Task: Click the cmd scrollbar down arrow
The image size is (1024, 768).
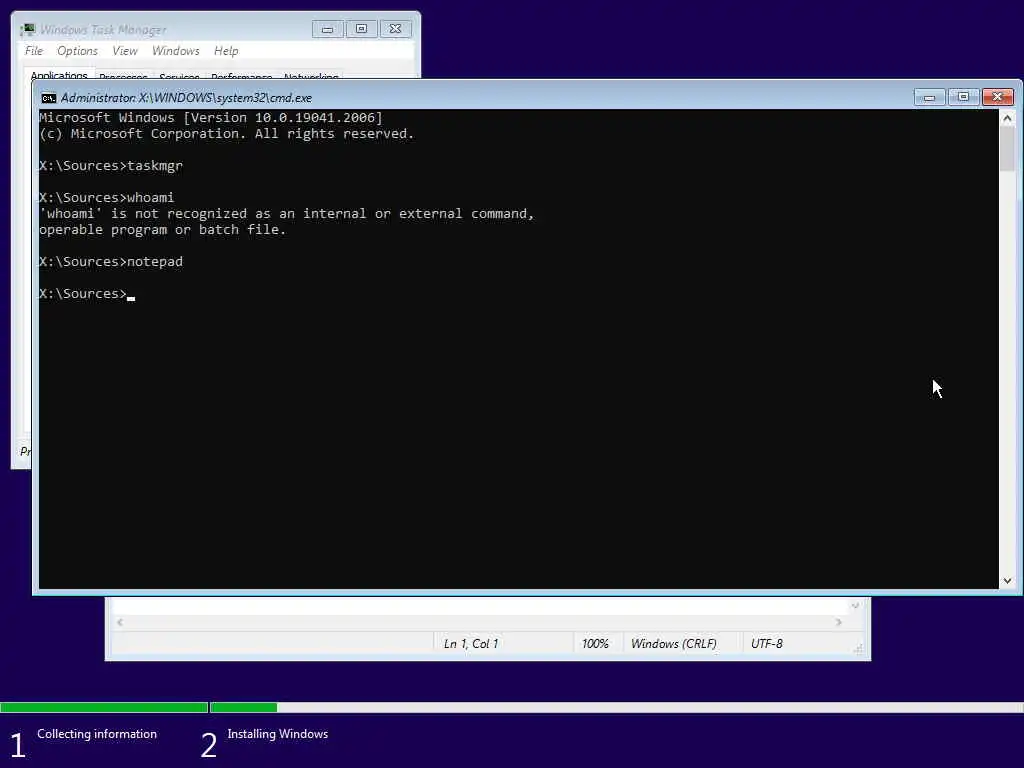Action: coord(1007,581)
